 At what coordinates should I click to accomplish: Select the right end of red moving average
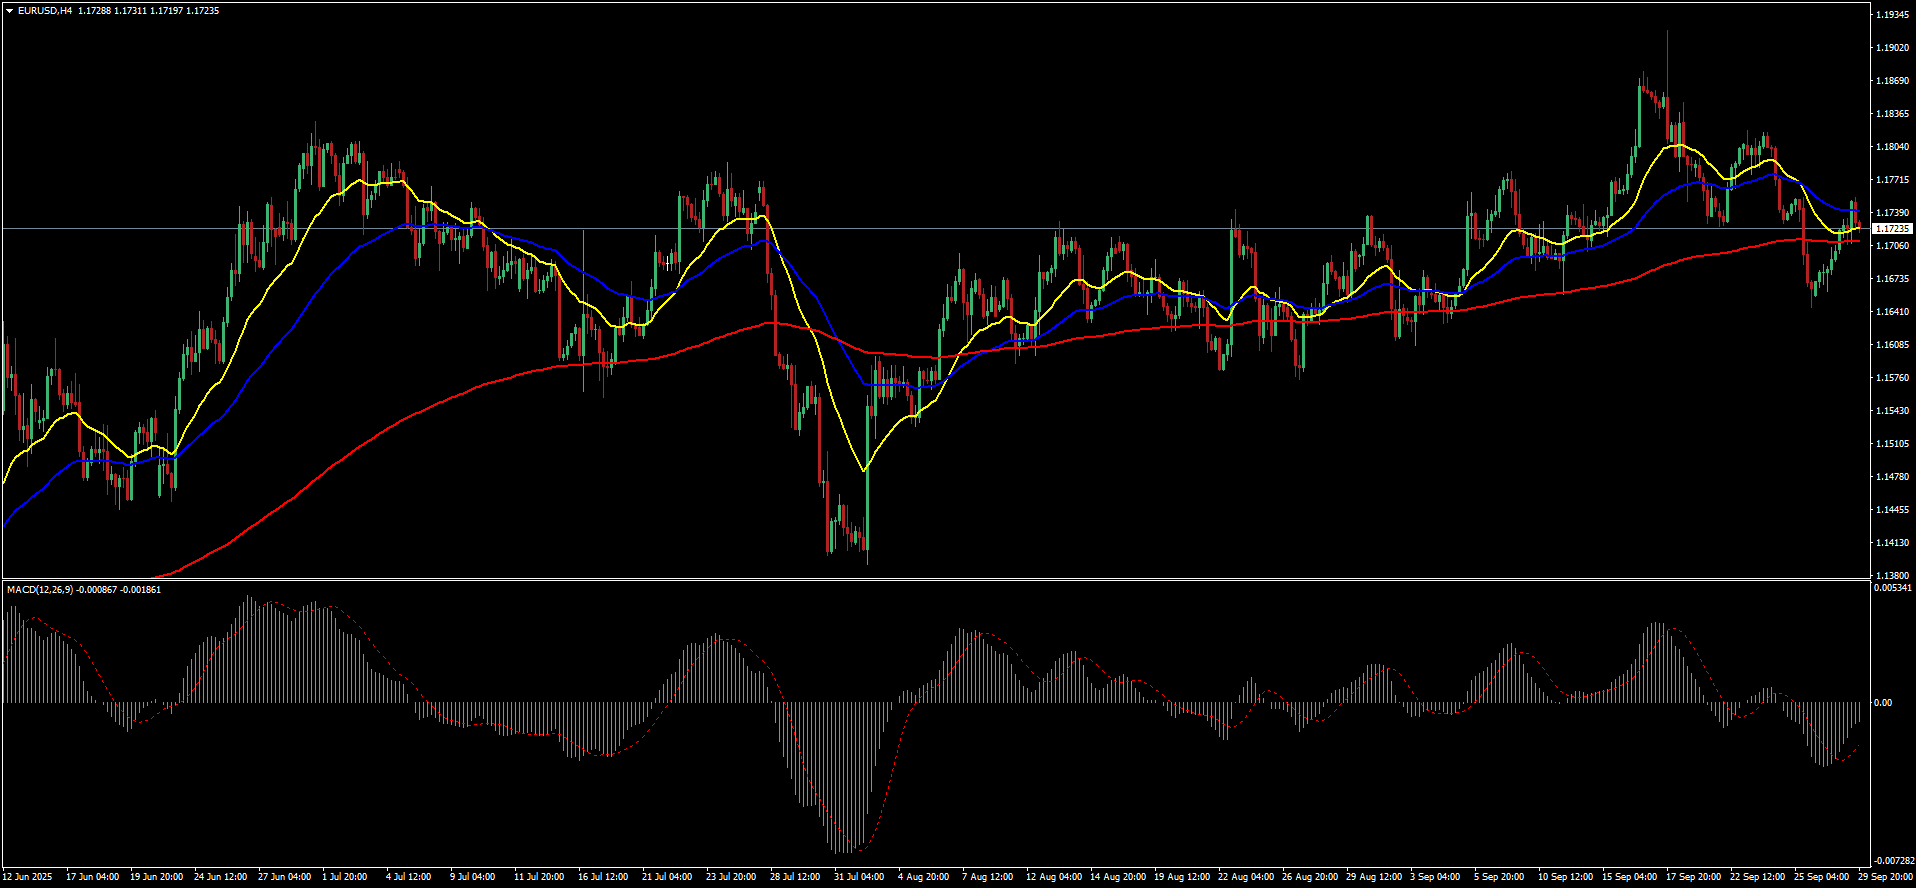1860,241
